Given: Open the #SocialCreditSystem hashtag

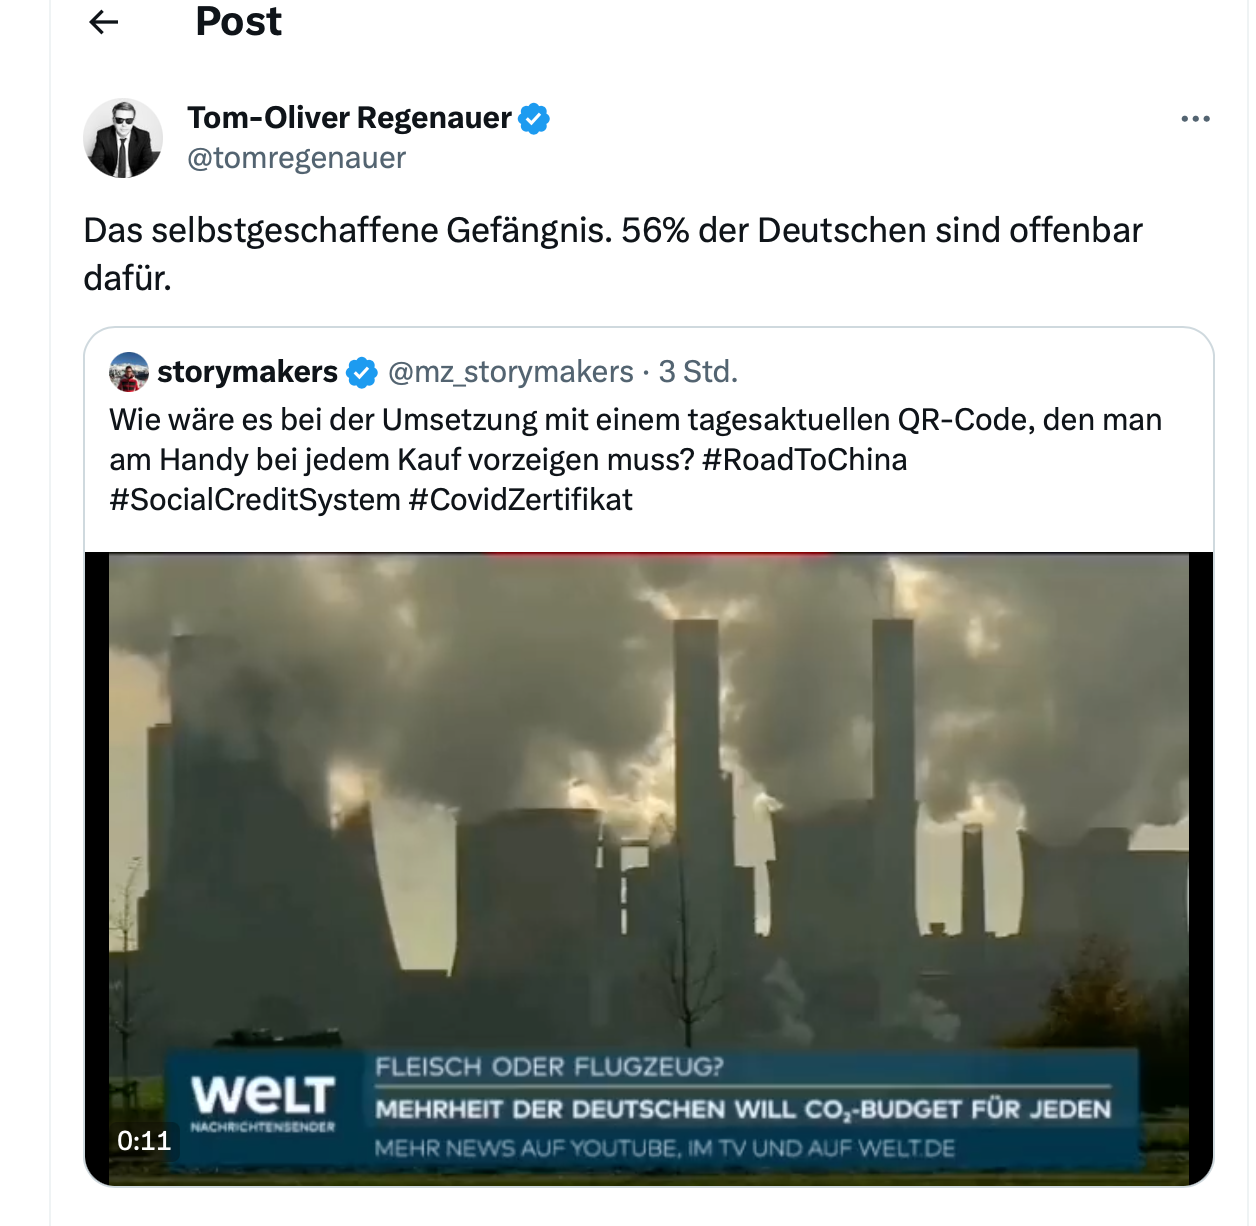Looking at the screenshot, I should 255,500.
